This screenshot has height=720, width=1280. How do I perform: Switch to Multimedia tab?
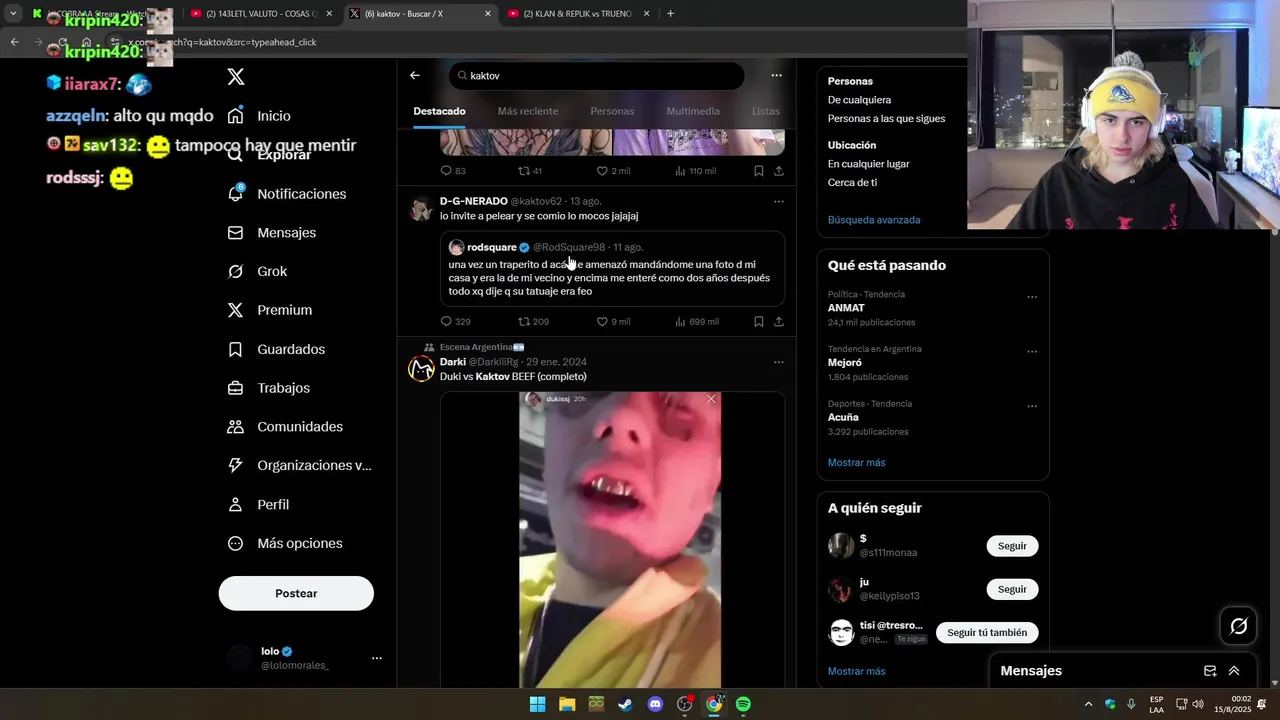[693, 111]
